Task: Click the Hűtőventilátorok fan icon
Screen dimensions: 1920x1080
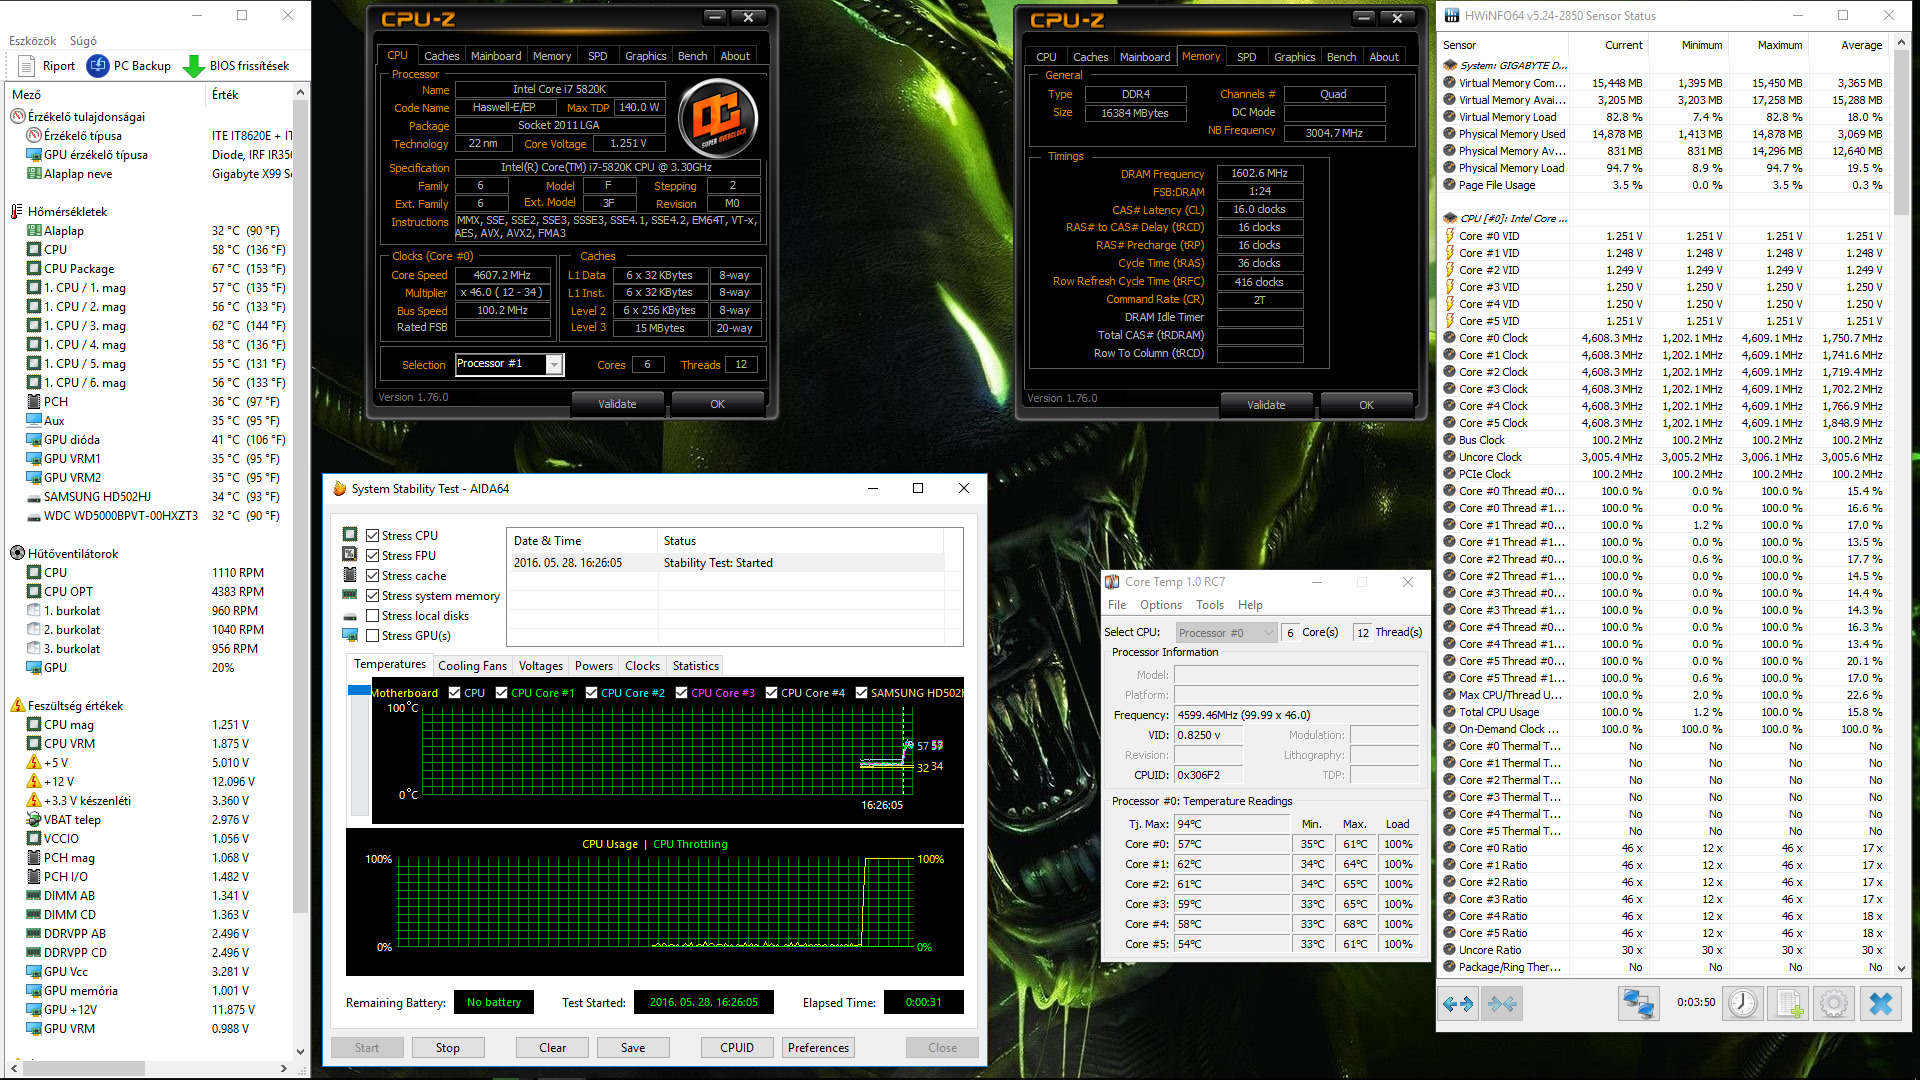Action: 17,553
